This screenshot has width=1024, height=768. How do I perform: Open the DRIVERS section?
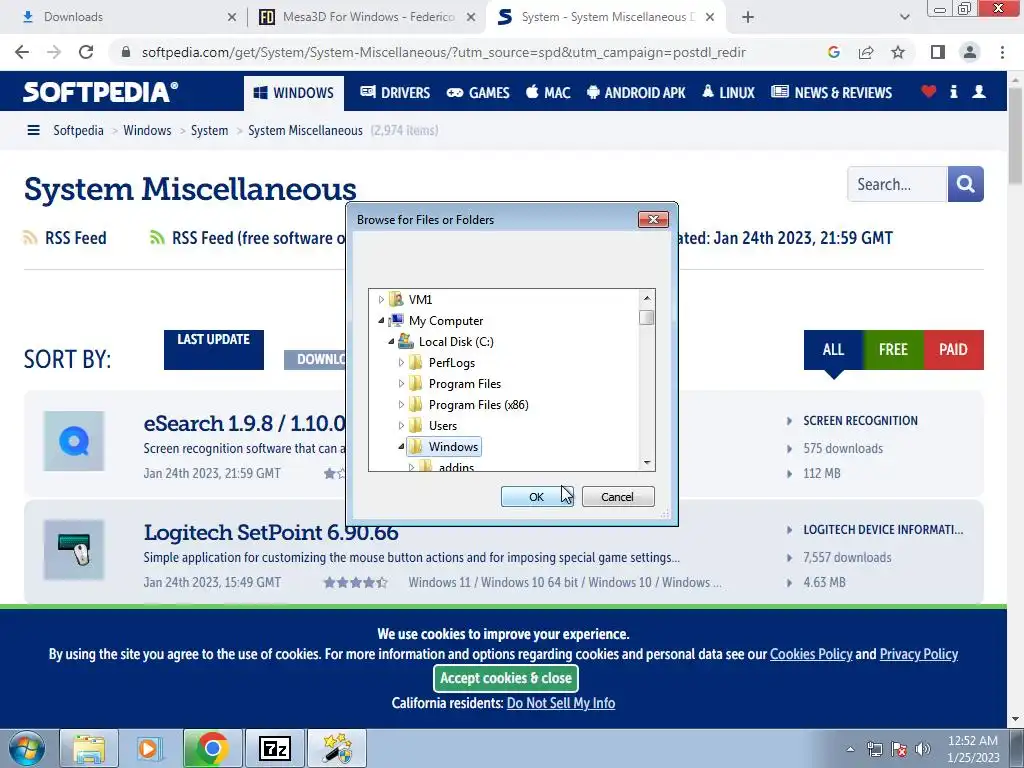click(395, 93)
